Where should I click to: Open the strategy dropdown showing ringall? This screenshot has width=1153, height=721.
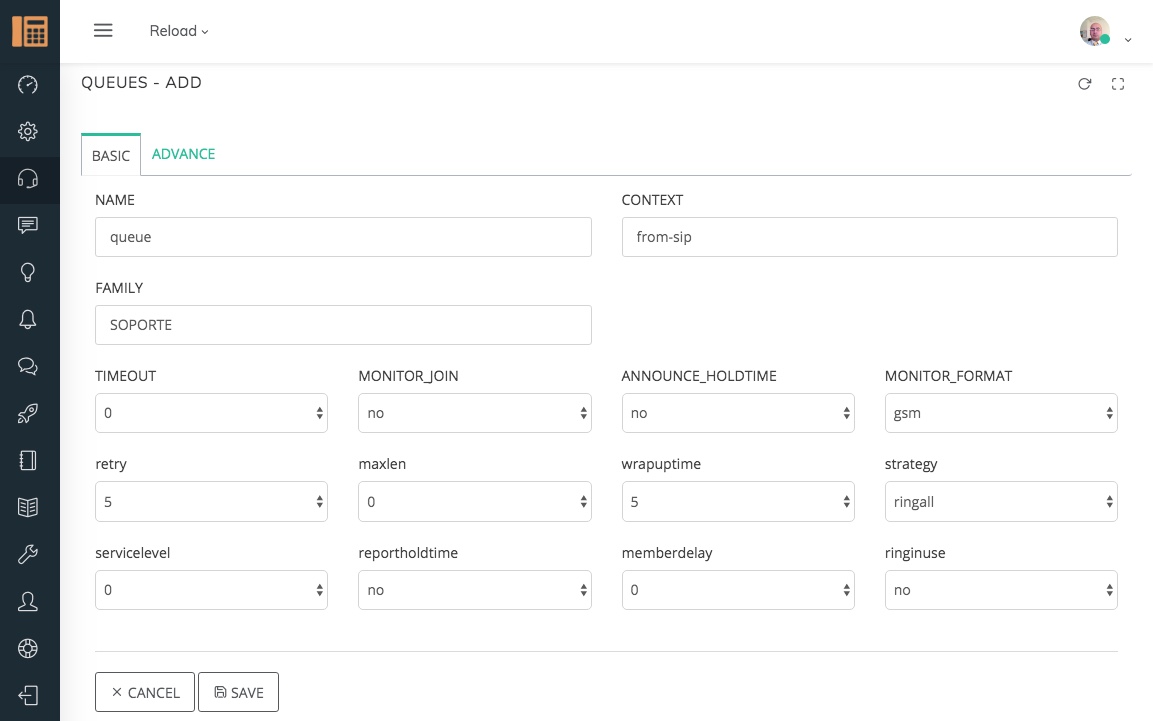click(1000, 502)
